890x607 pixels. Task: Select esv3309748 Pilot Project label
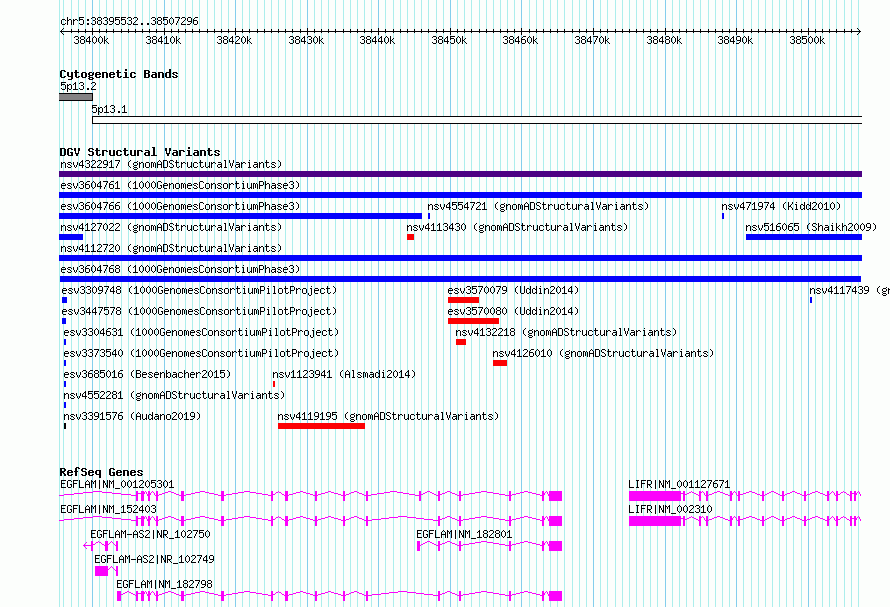click(199, 290)
